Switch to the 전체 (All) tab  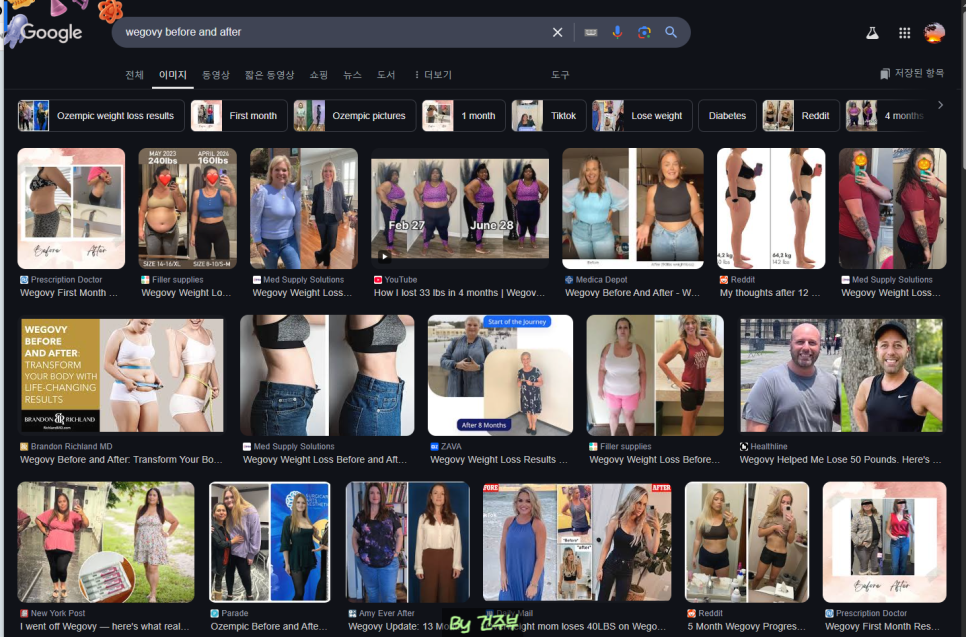click(134, 75)
